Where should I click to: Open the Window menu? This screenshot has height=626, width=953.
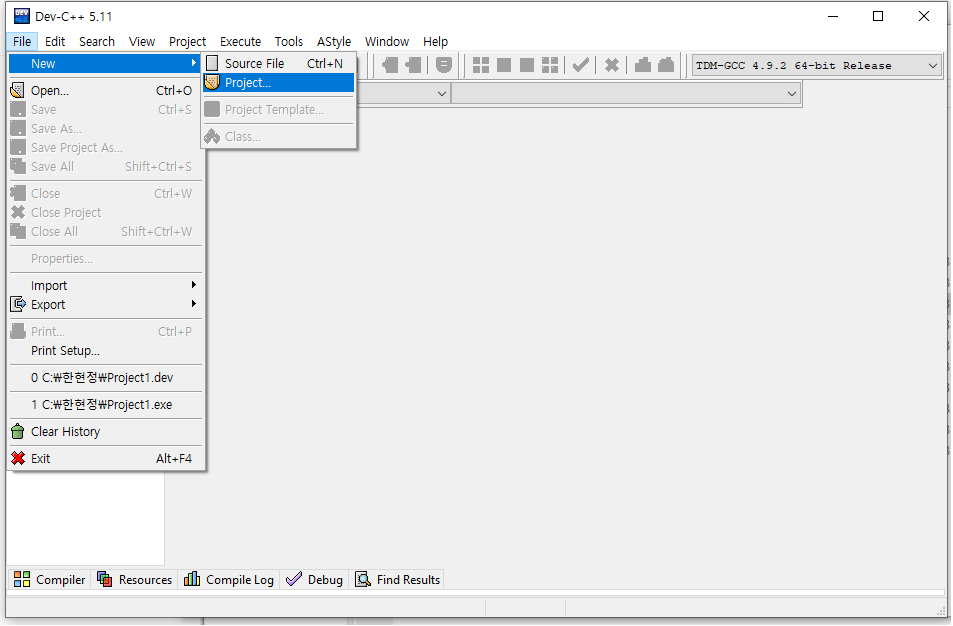(387, 41)
